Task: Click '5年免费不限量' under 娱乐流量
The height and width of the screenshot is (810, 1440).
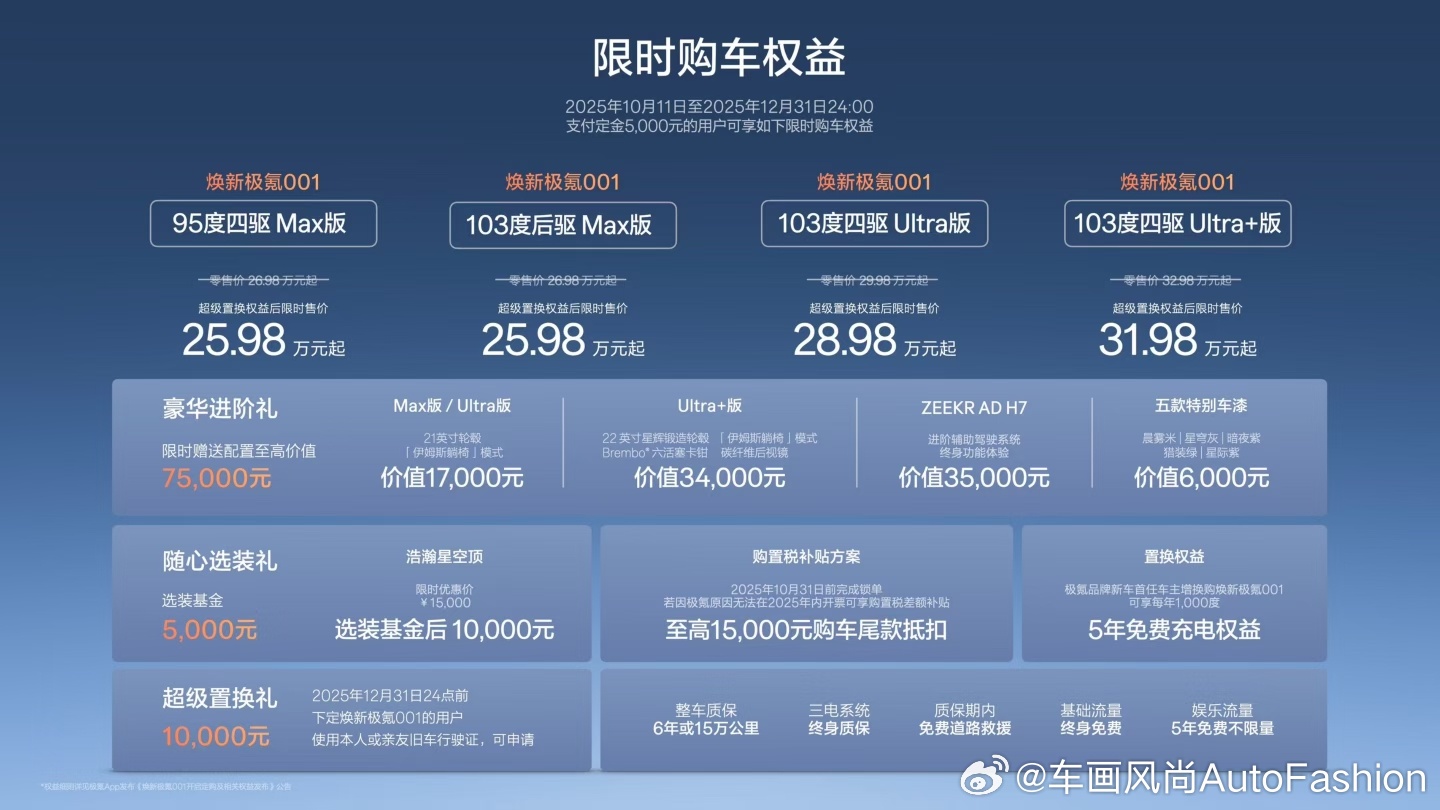Action: (x=1222, y=728)
